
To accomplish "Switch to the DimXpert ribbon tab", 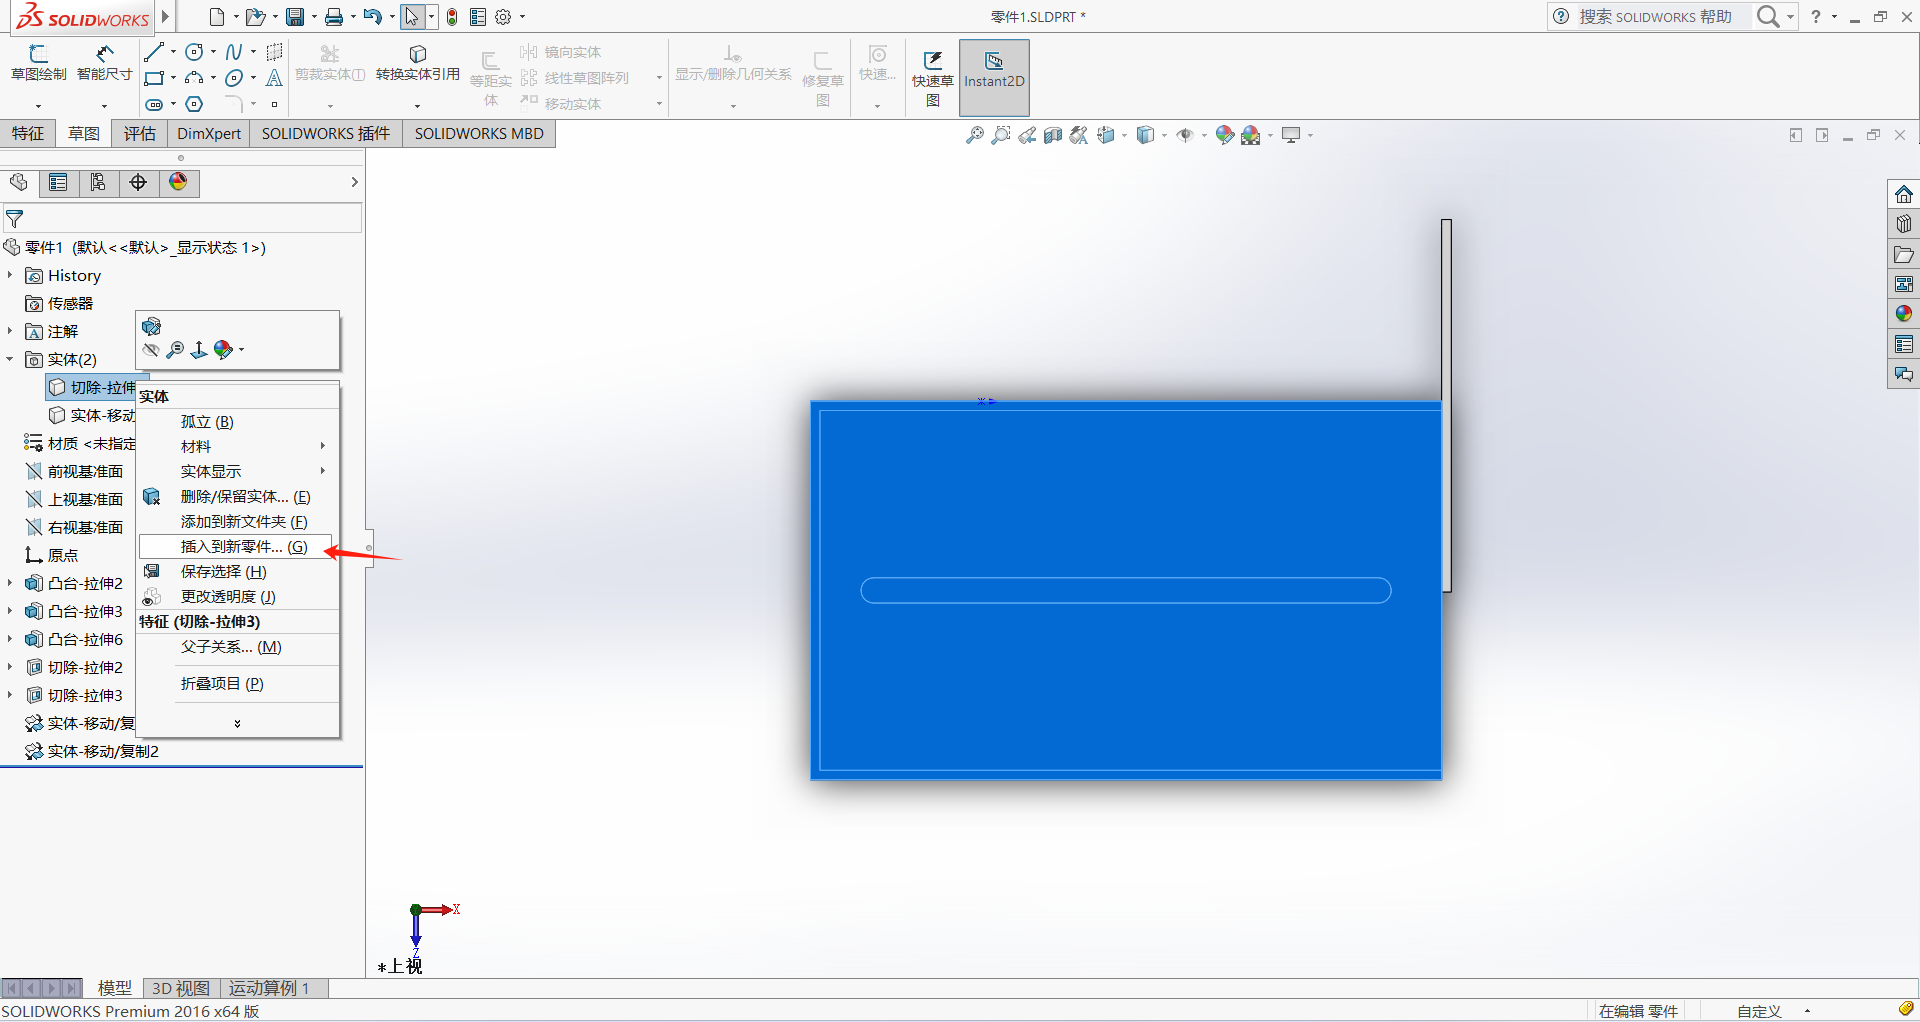I will pos(209,134).
